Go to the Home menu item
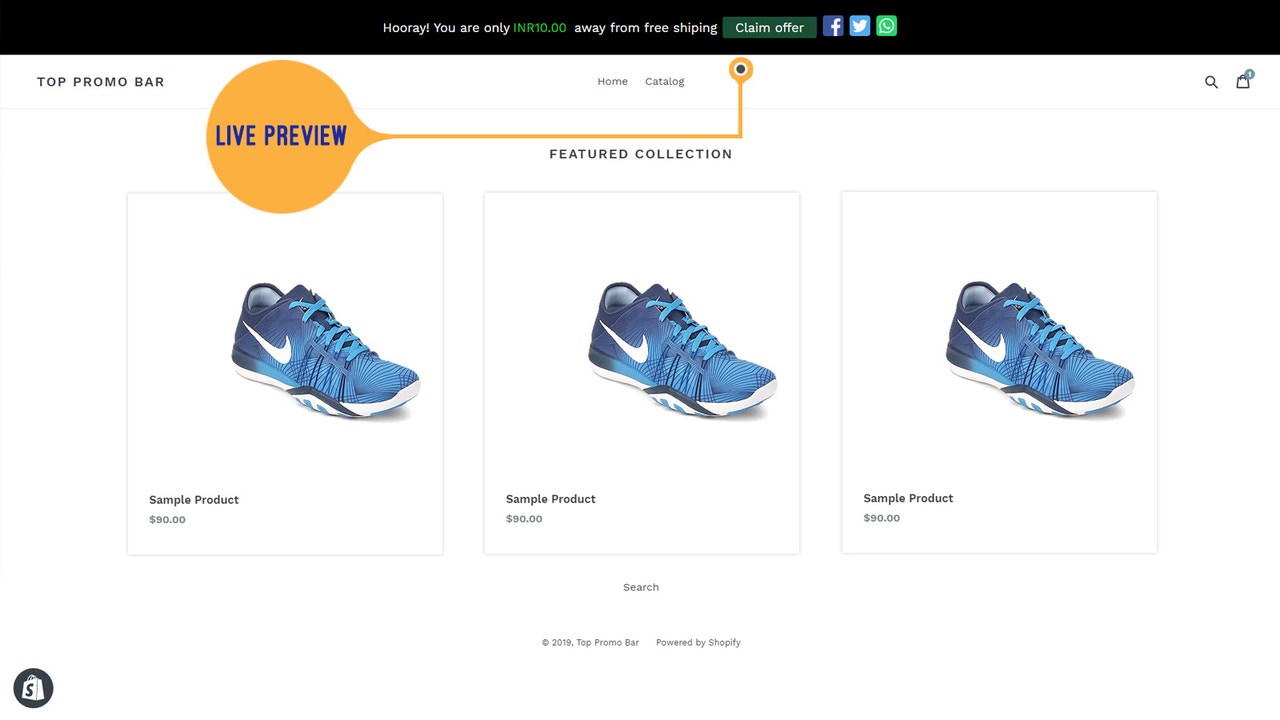This screenshot has width=1280, height=720. (x=612, y=82)
